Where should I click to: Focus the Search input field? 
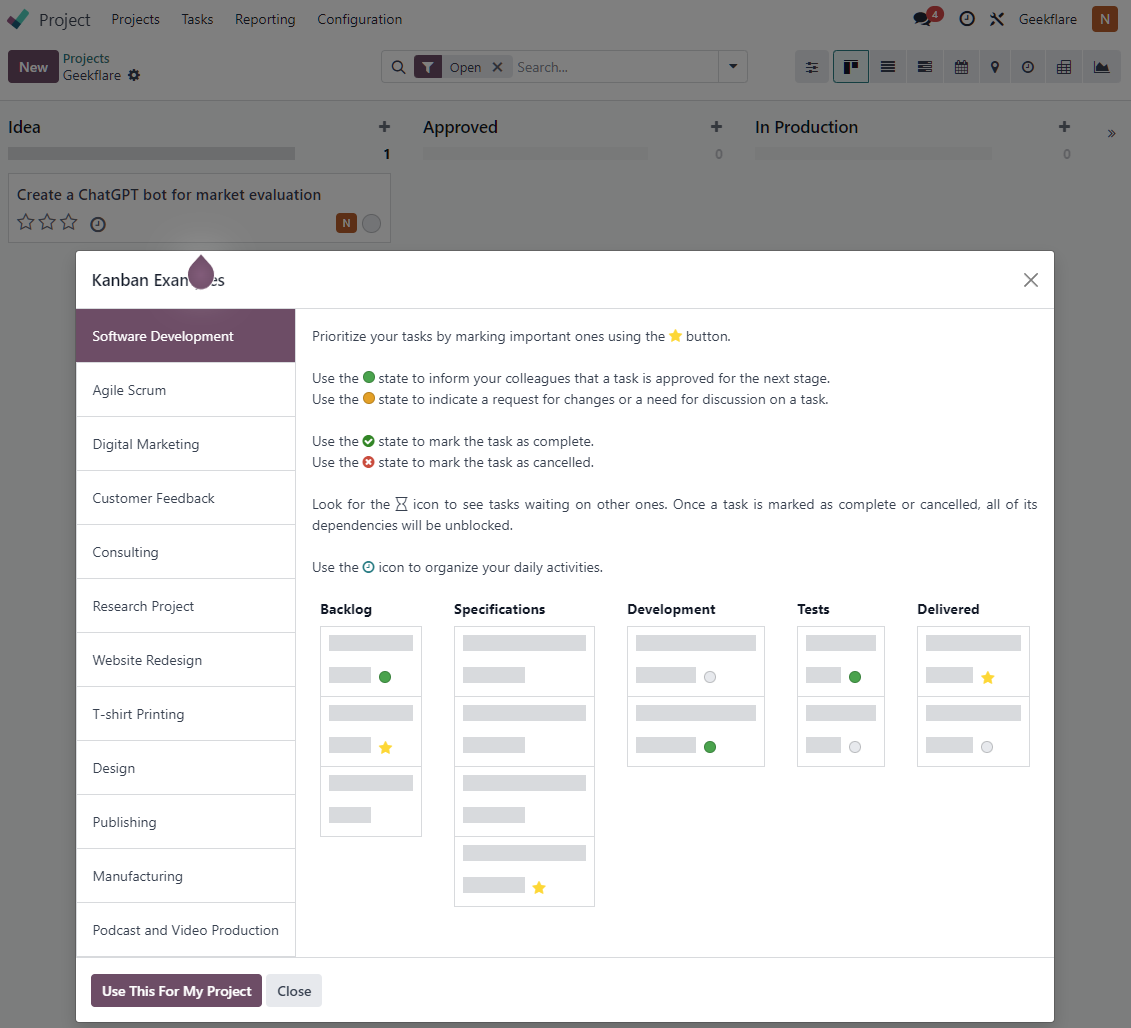(615, 67)
